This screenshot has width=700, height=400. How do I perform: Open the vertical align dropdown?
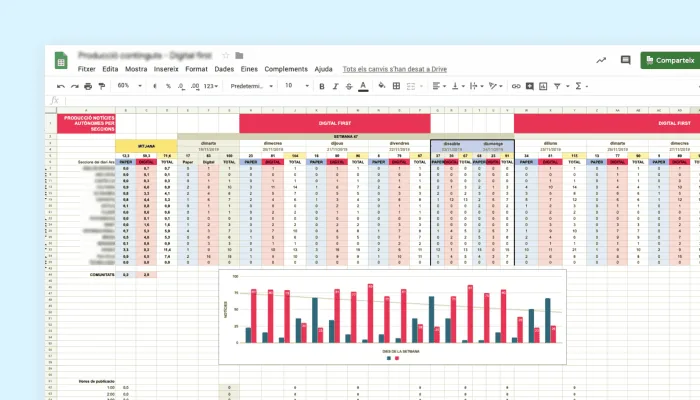coord(458,86)
